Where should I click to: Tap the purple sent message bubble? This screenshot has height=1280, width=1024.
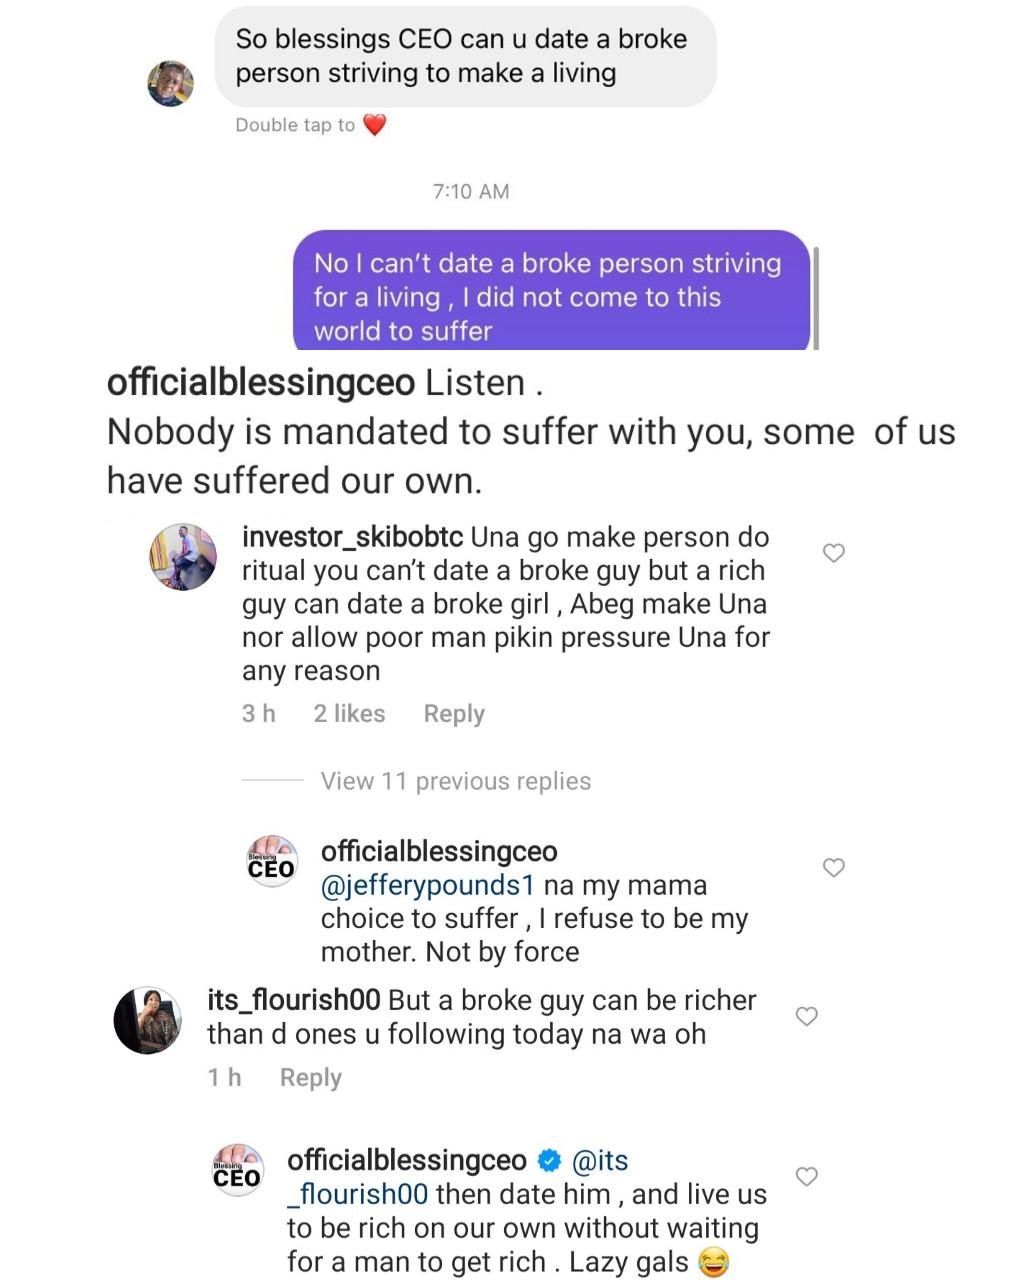[551, 292]
